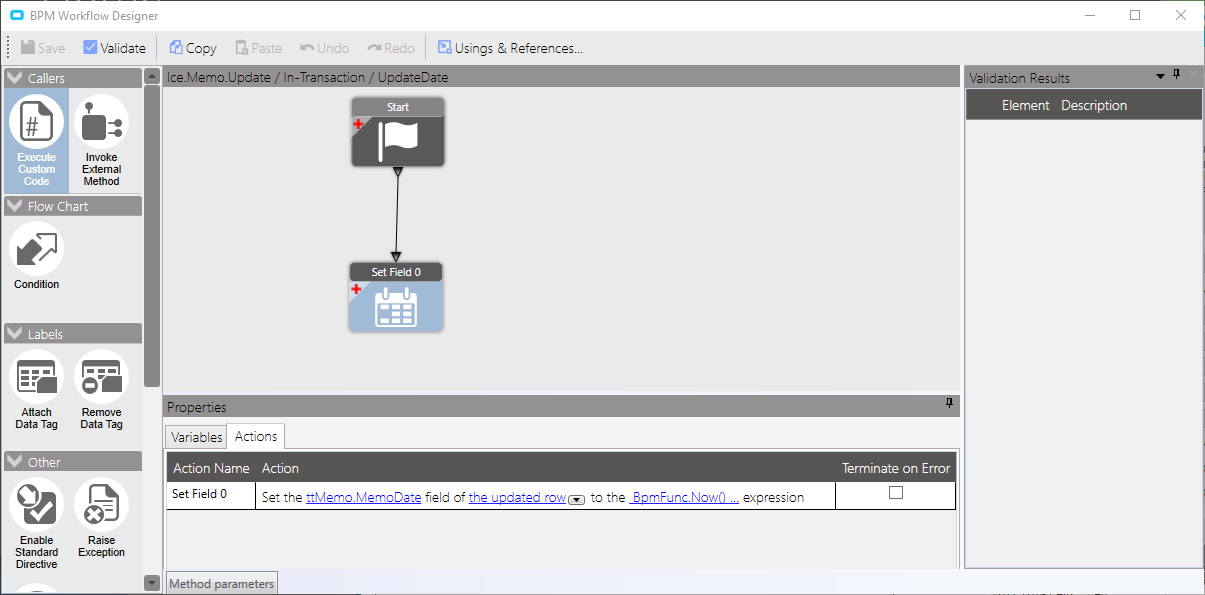Screen dimensions: 1205x595
Task: Click Undo in the toolbar
Action: click(x=325, y=48)
